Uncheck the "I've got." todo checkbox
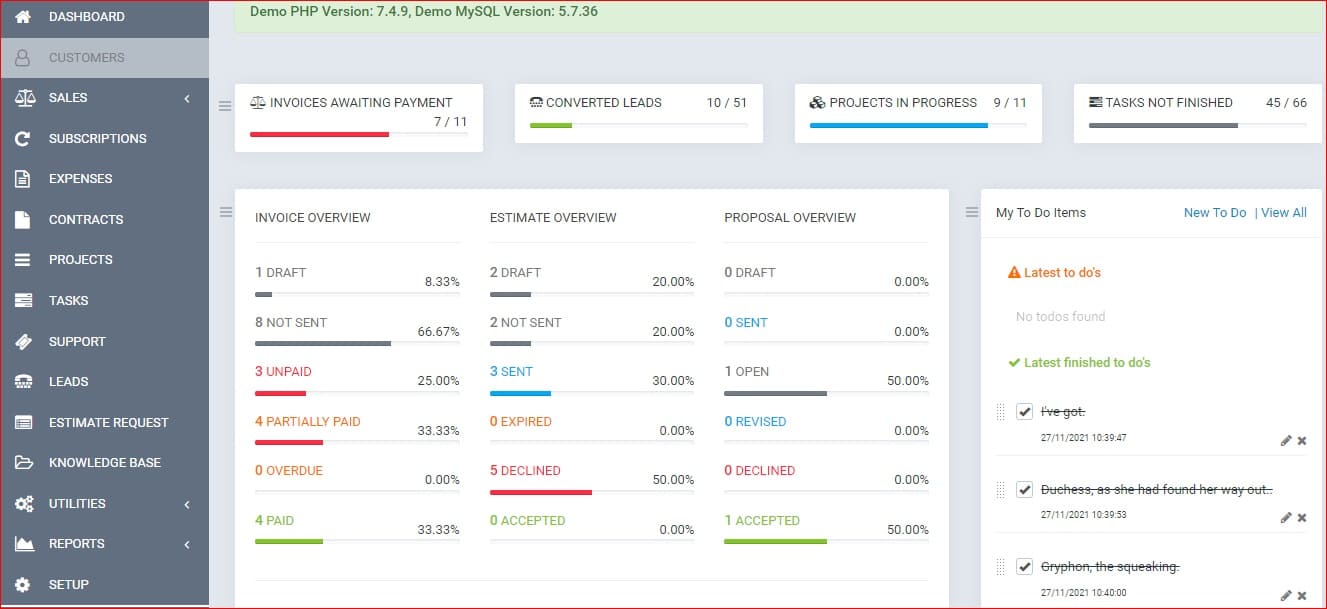Image resolution: width=1327 pixels, height=609 pixels. pos(1024,412)
